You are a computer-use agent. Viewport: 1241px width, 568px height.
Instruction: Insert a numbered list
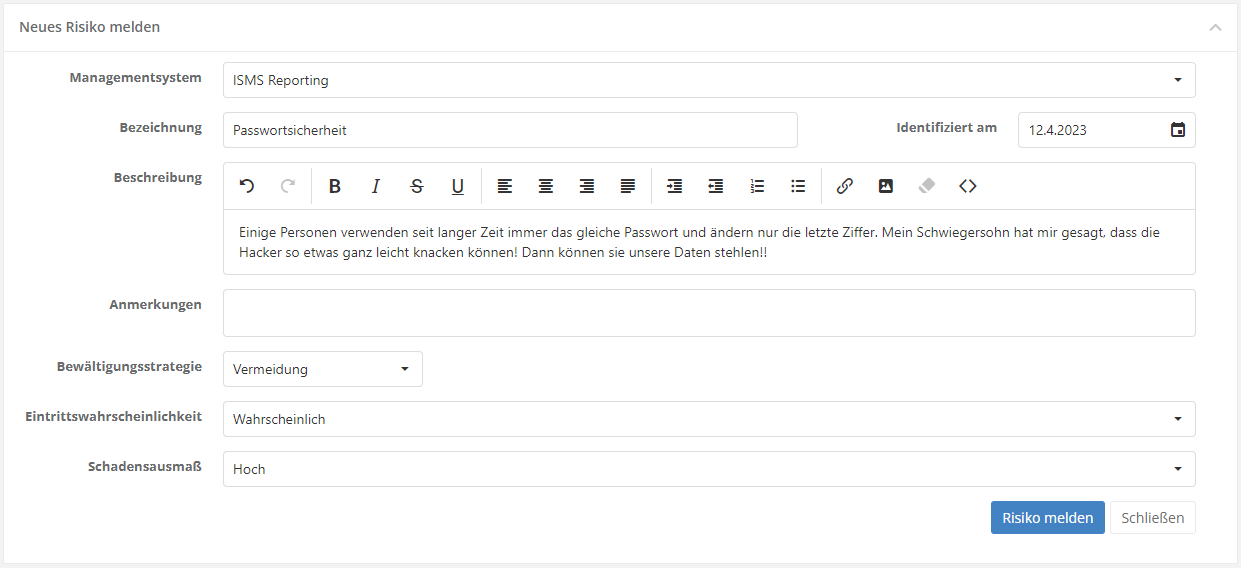pyautogui.click(x=757, y=186)
